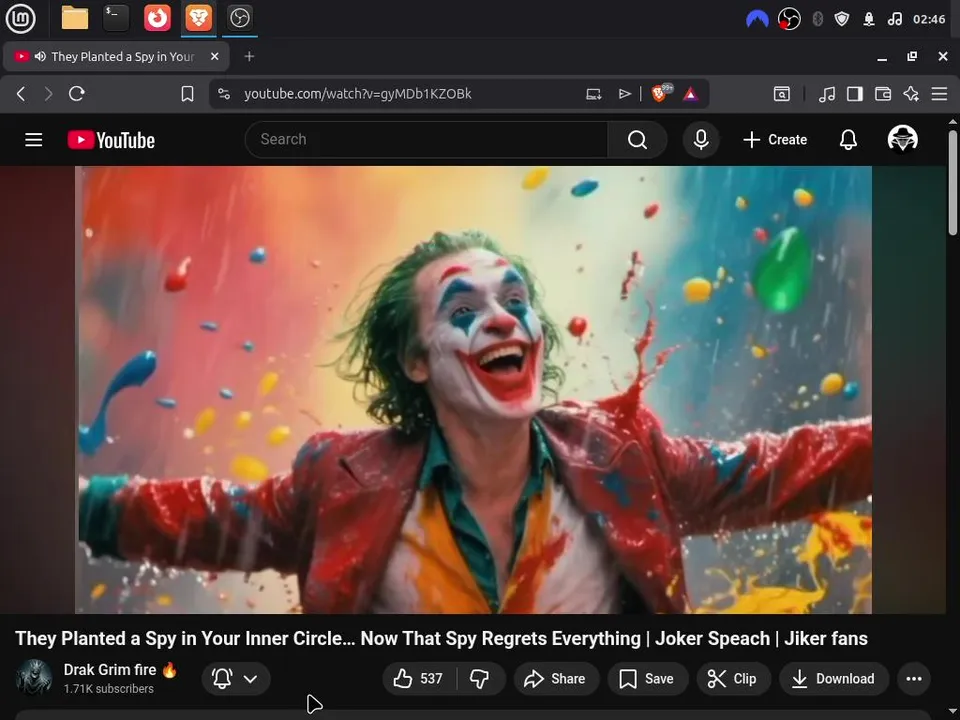Image resolution: width=960 pixels, height=720 pixels.
Task: Go back to the previous page
Action: (21, 94)
